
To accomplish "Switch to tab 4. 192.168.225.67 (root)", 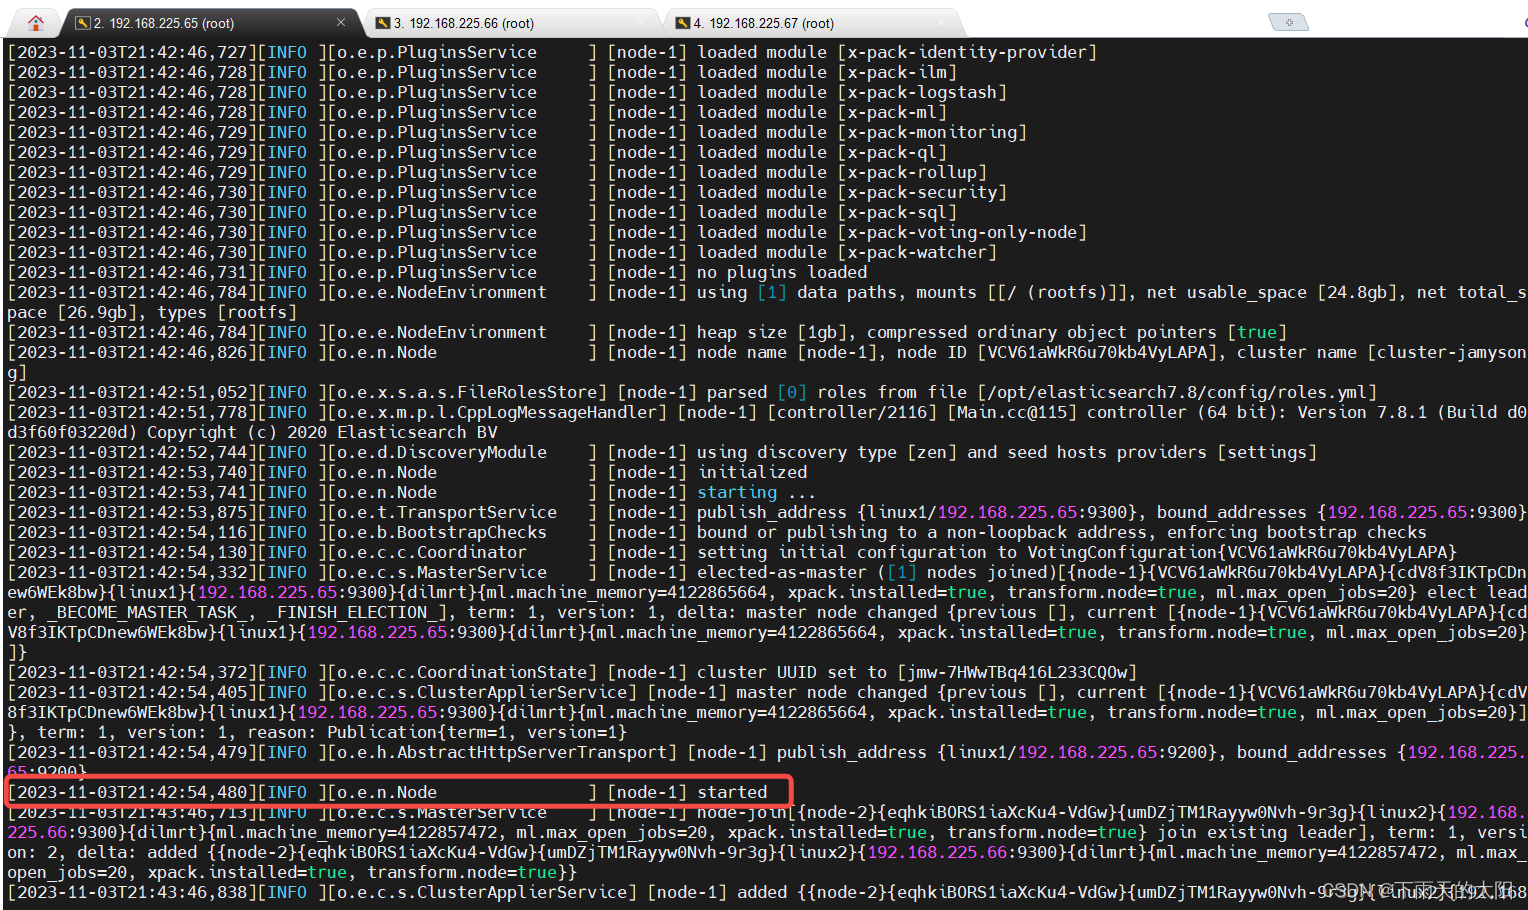I will tap(764, 23).
